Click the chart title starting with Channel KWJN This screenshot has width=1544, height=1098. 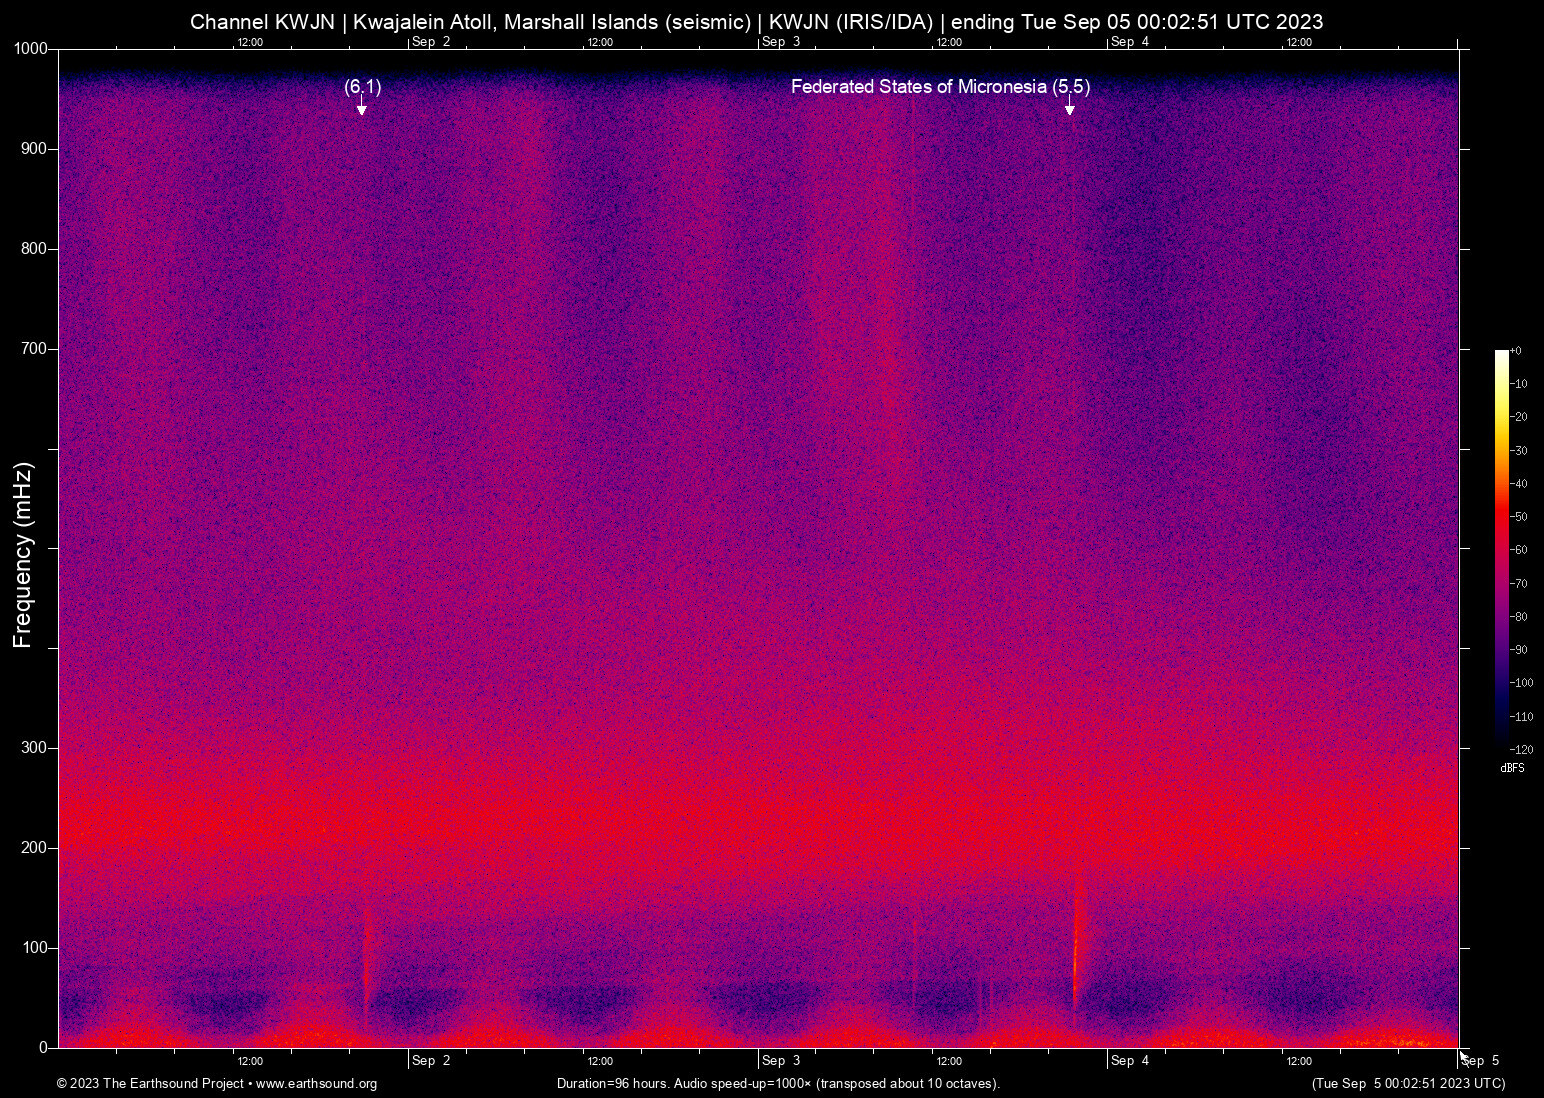point(756,22)
